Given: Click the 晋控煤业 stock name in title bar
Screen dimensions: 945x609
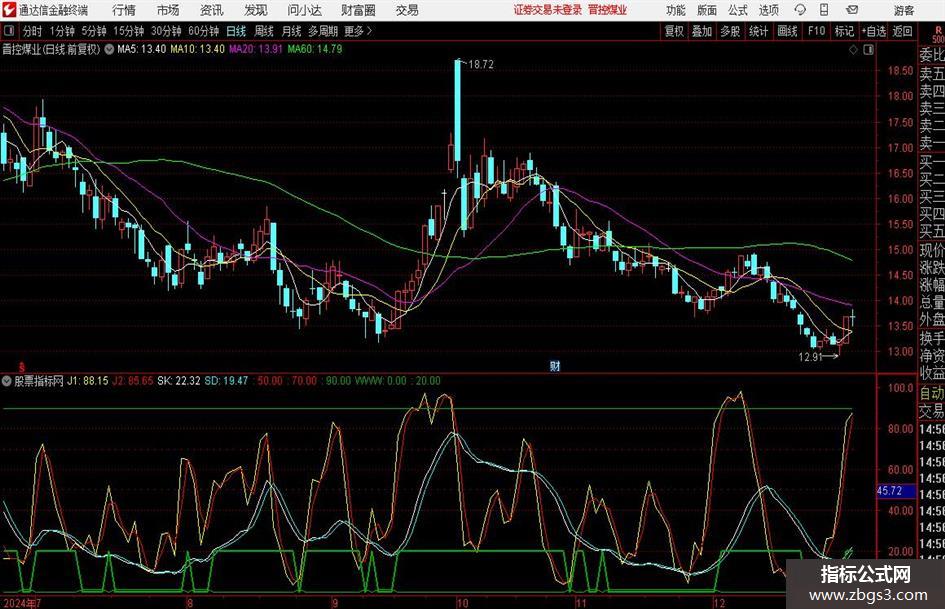Looking at the screenshot, I should pos(607,10).
